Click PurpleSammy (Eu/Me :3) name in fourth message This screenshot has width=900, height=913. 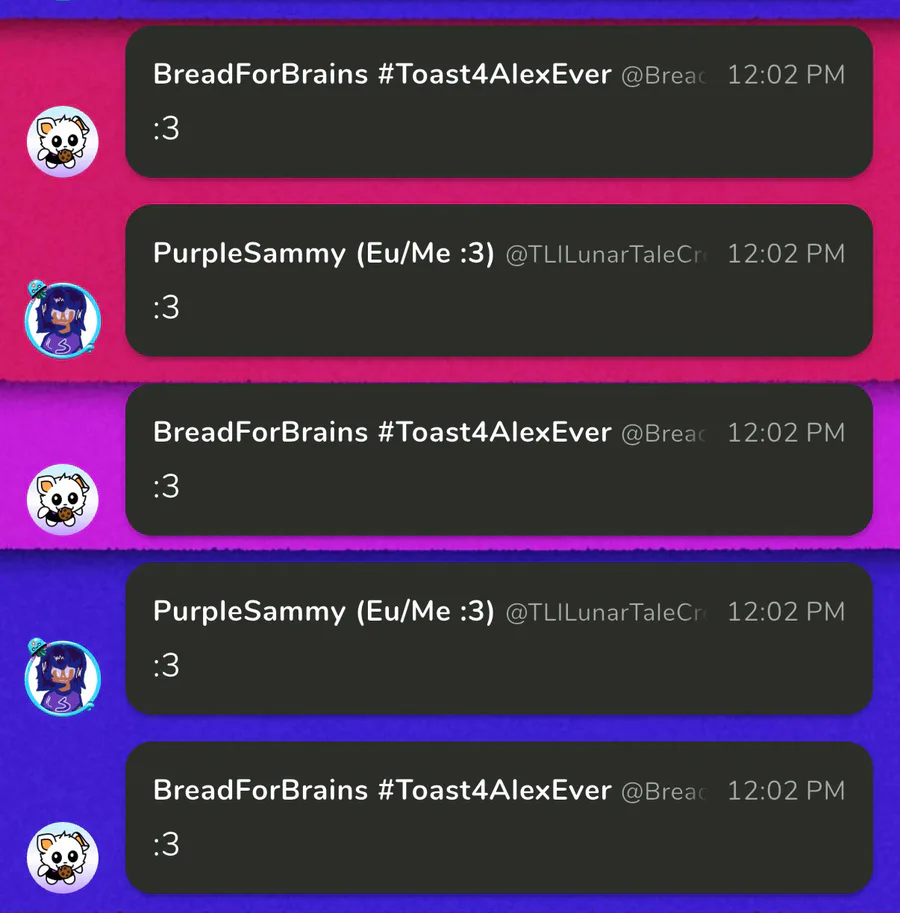pos(324,612)
